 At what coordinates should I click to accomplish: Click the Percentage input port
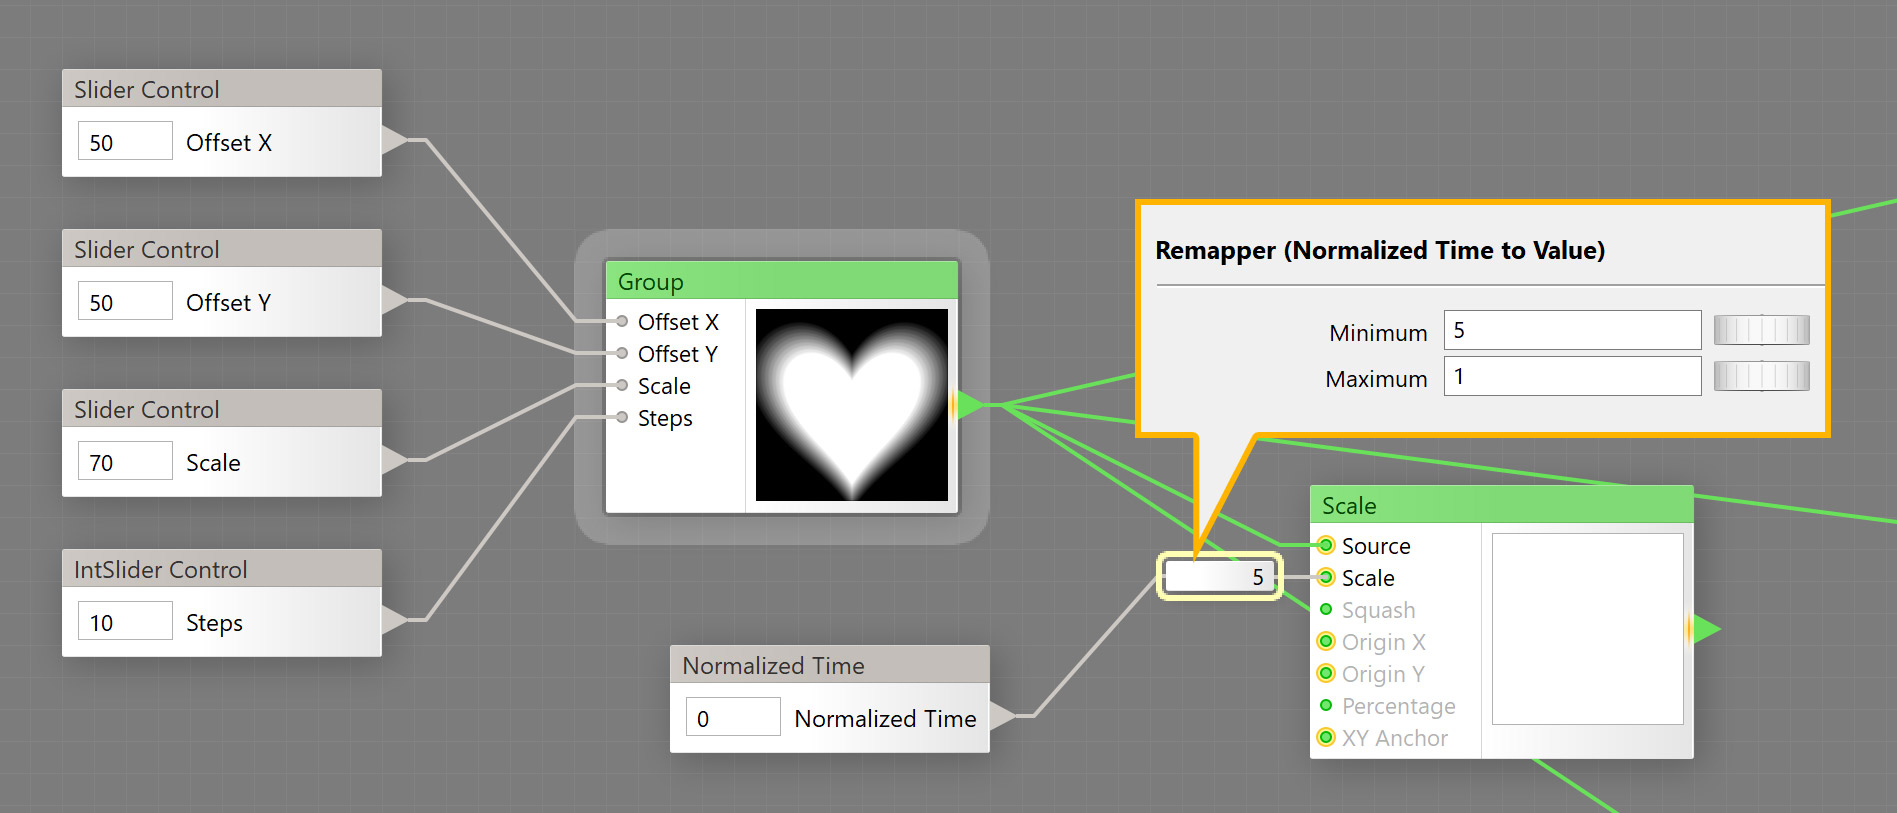[1326, 705]
